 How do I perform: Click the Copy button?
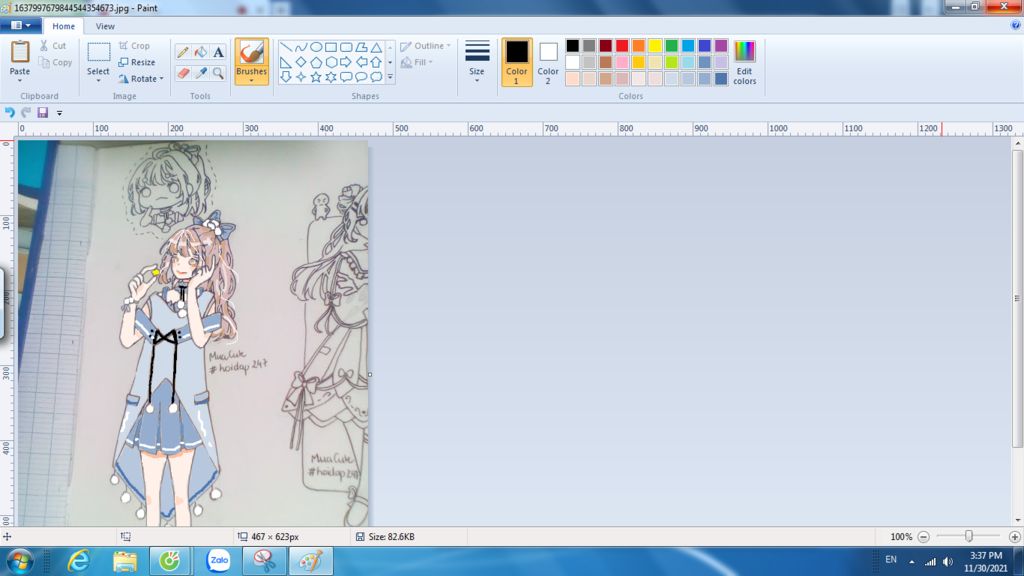[55, 63]
